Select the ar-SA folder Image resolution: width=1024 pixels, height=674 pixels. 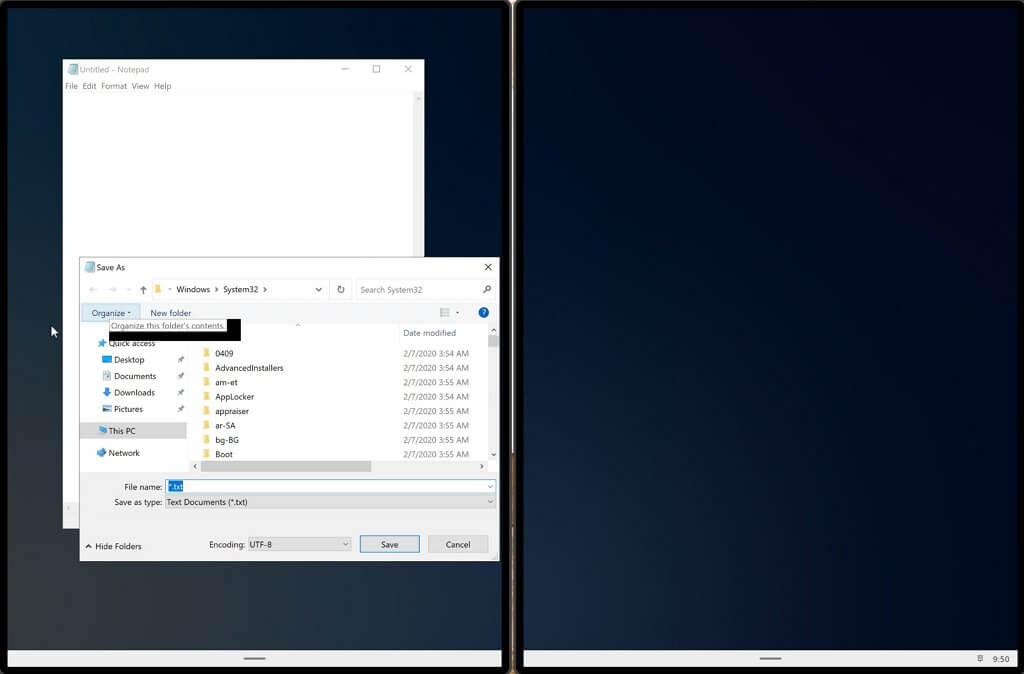(225, 425)
